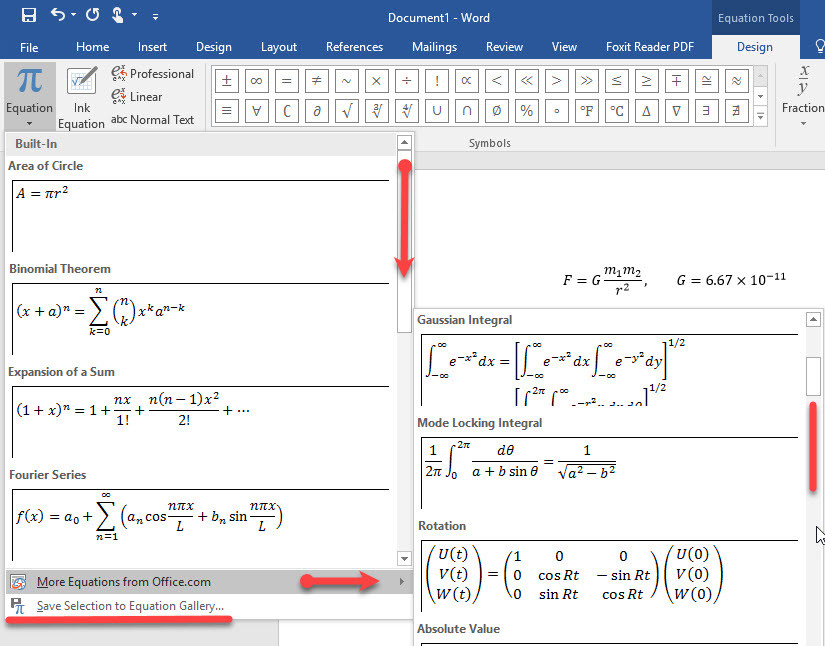
Task: Insert the intersection symbol
Action: coord(466,110)
